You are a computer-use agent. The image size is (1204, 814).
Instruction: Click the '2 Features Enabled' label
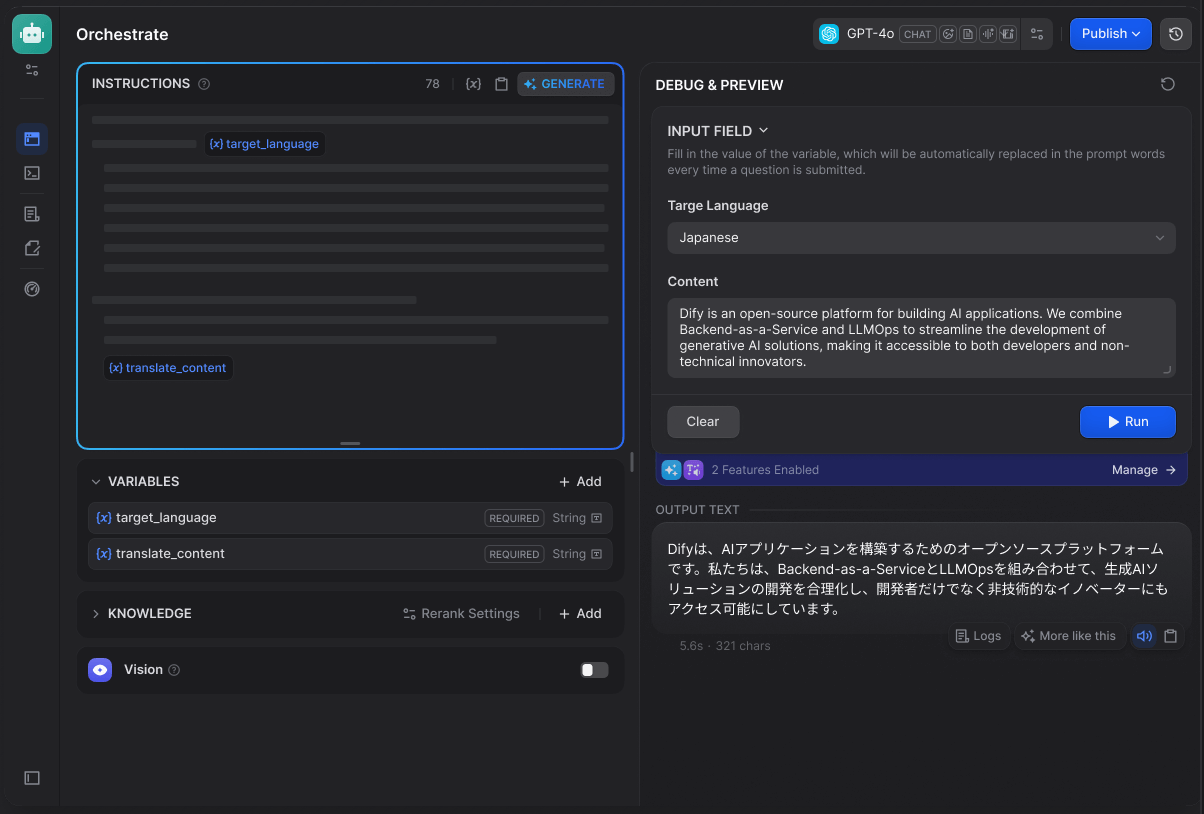(x=765, y=470)
